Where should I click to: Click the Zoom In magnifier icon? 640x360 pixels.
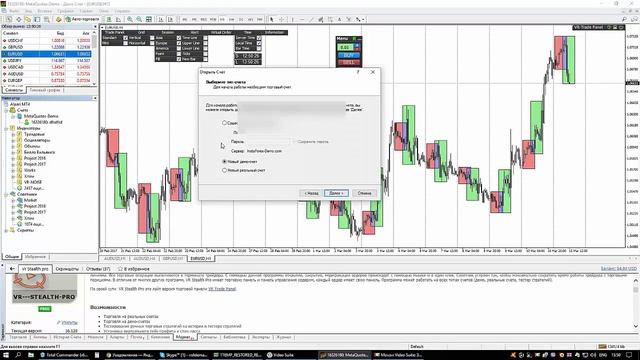[x=130, y=19]
